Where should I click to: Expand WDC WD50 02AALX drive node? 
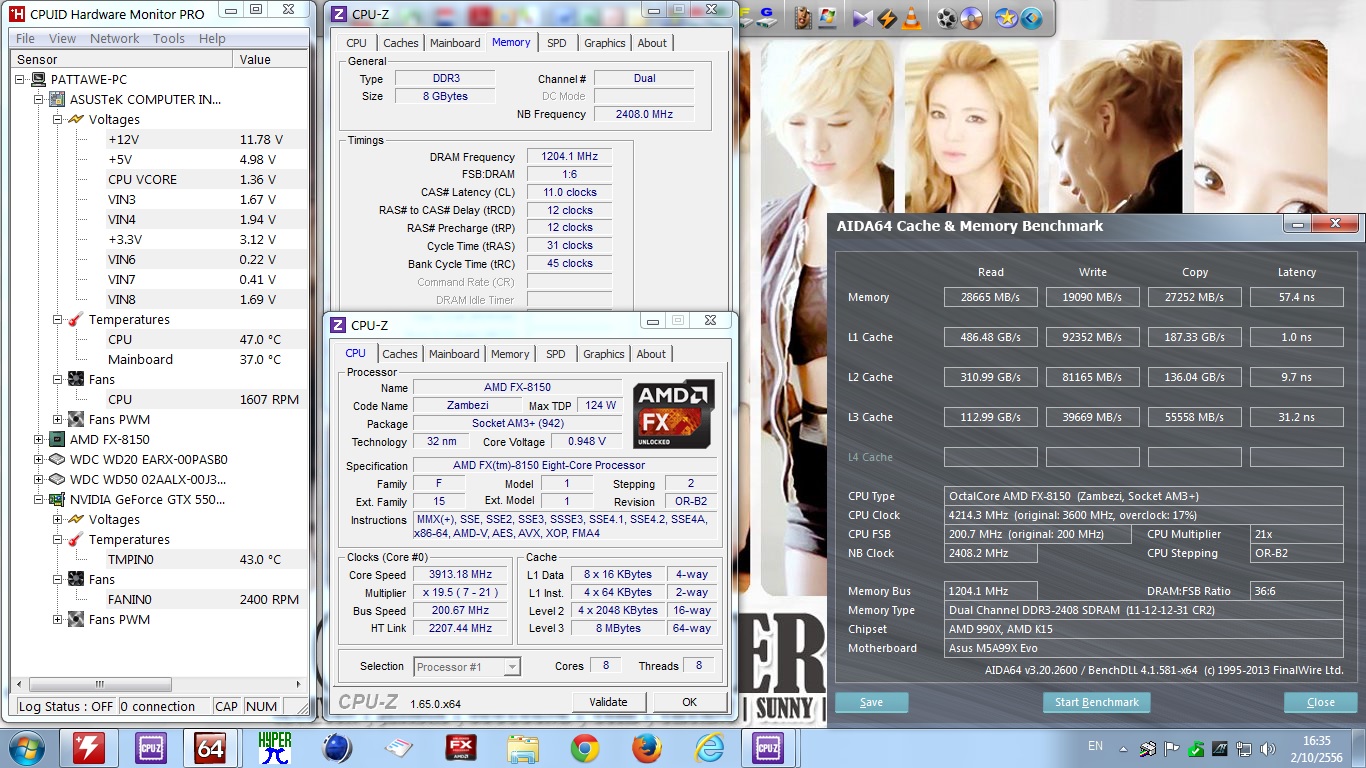point(39,479)
